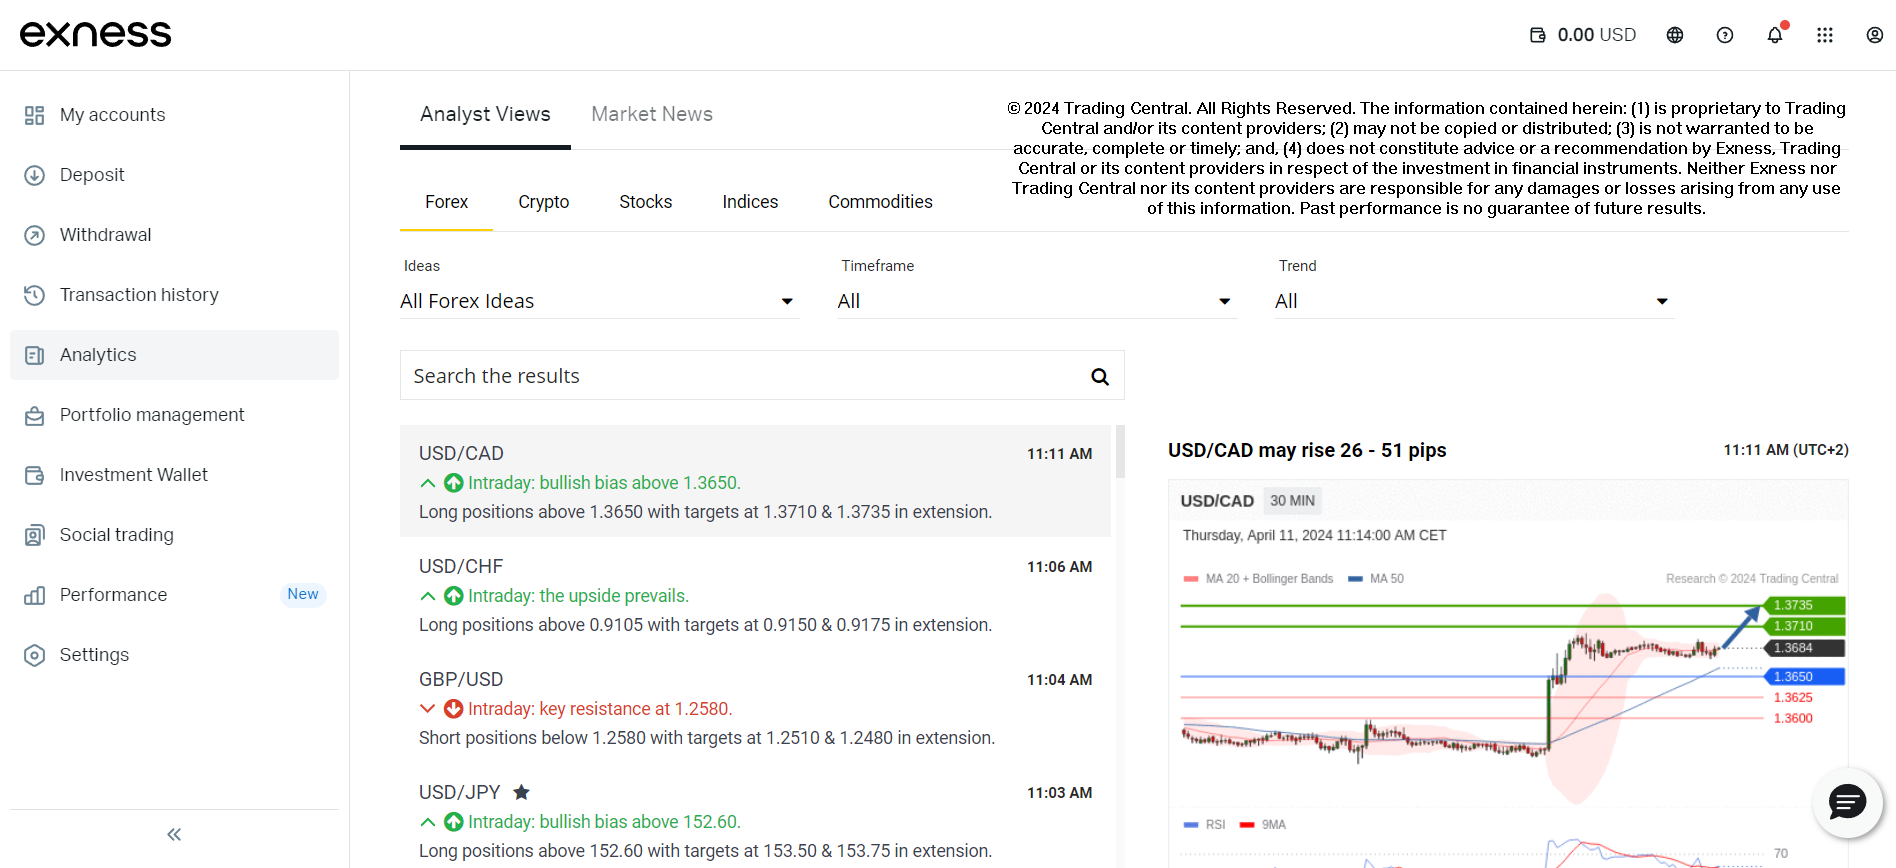Click the My accounts sidebar icon
This screenshot has width=1896, height=868.
(35, 115)
